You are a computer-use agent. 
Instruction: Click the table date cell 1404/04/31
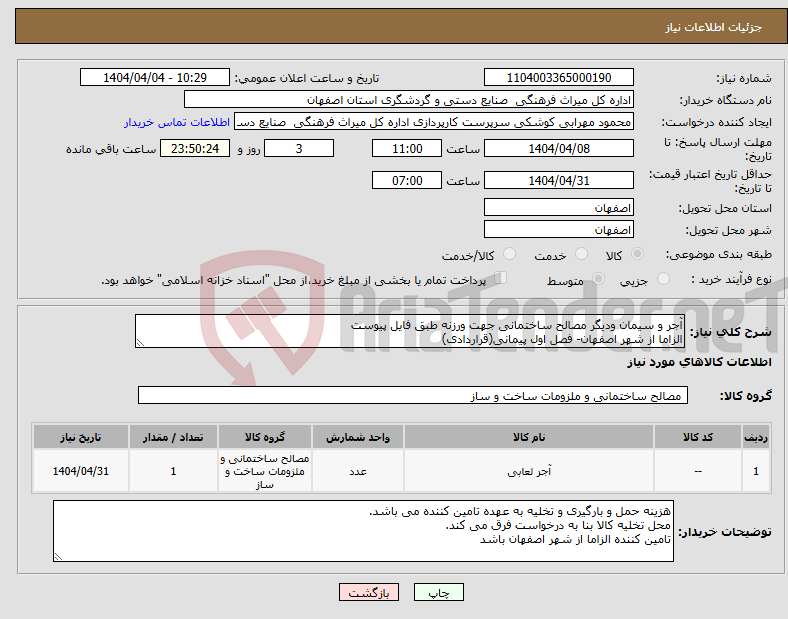tap(81, 471)
